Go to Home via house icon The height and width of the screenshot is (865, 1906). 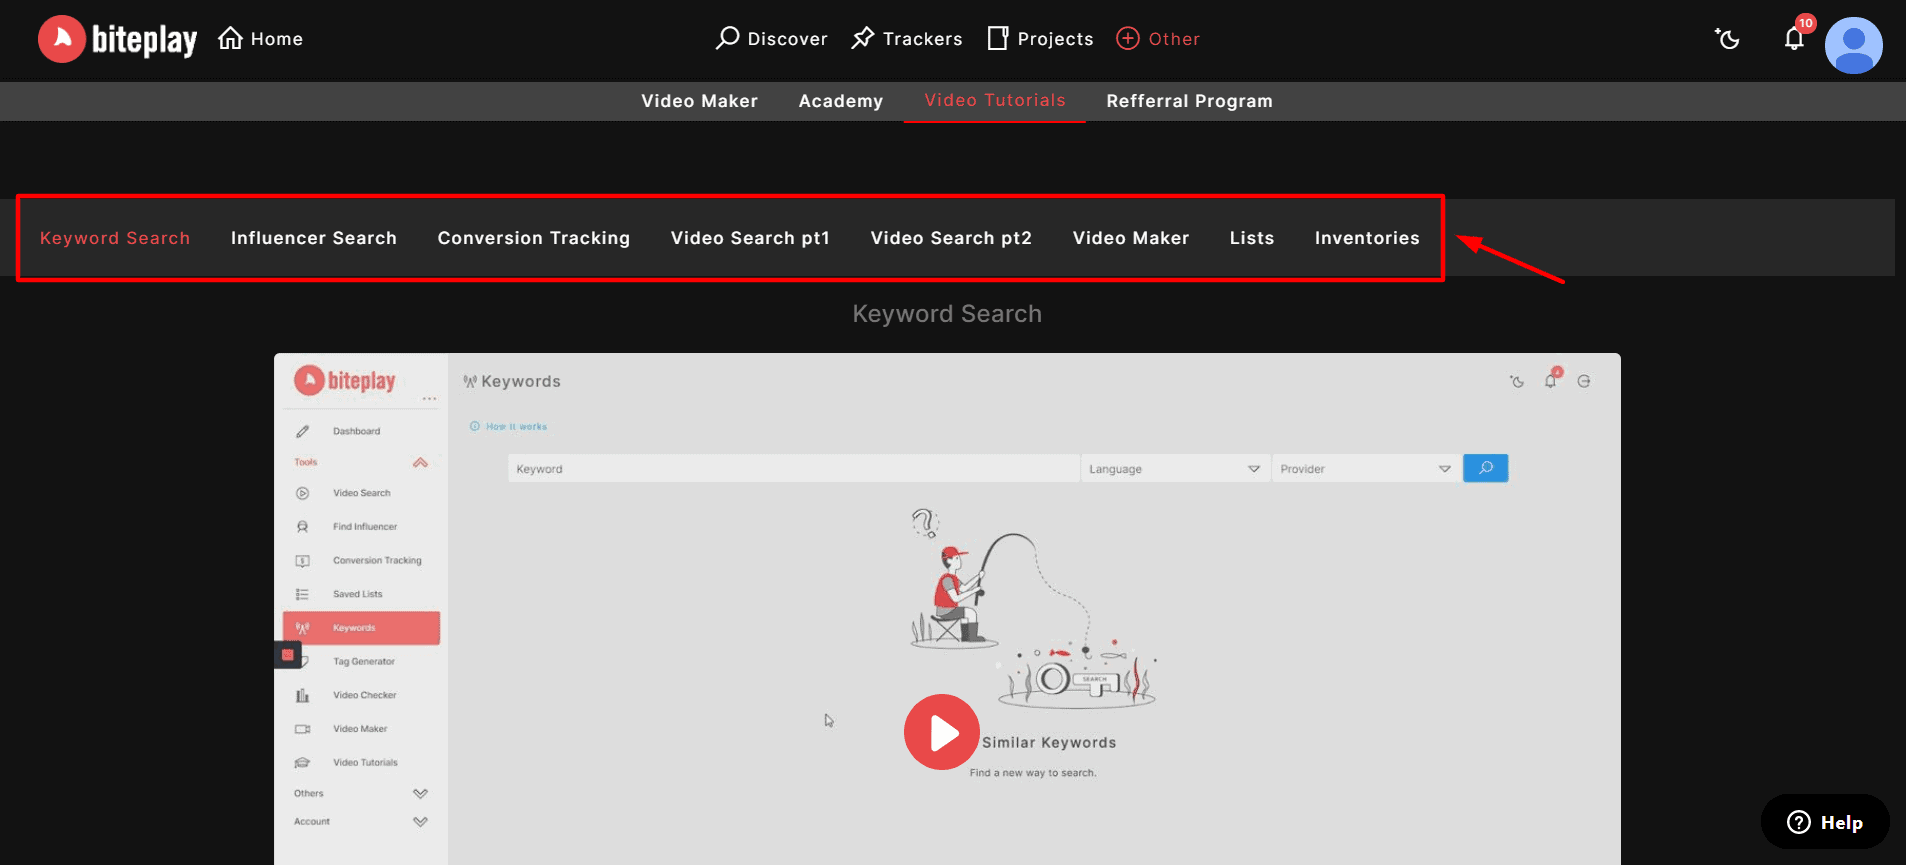point(231,38)
